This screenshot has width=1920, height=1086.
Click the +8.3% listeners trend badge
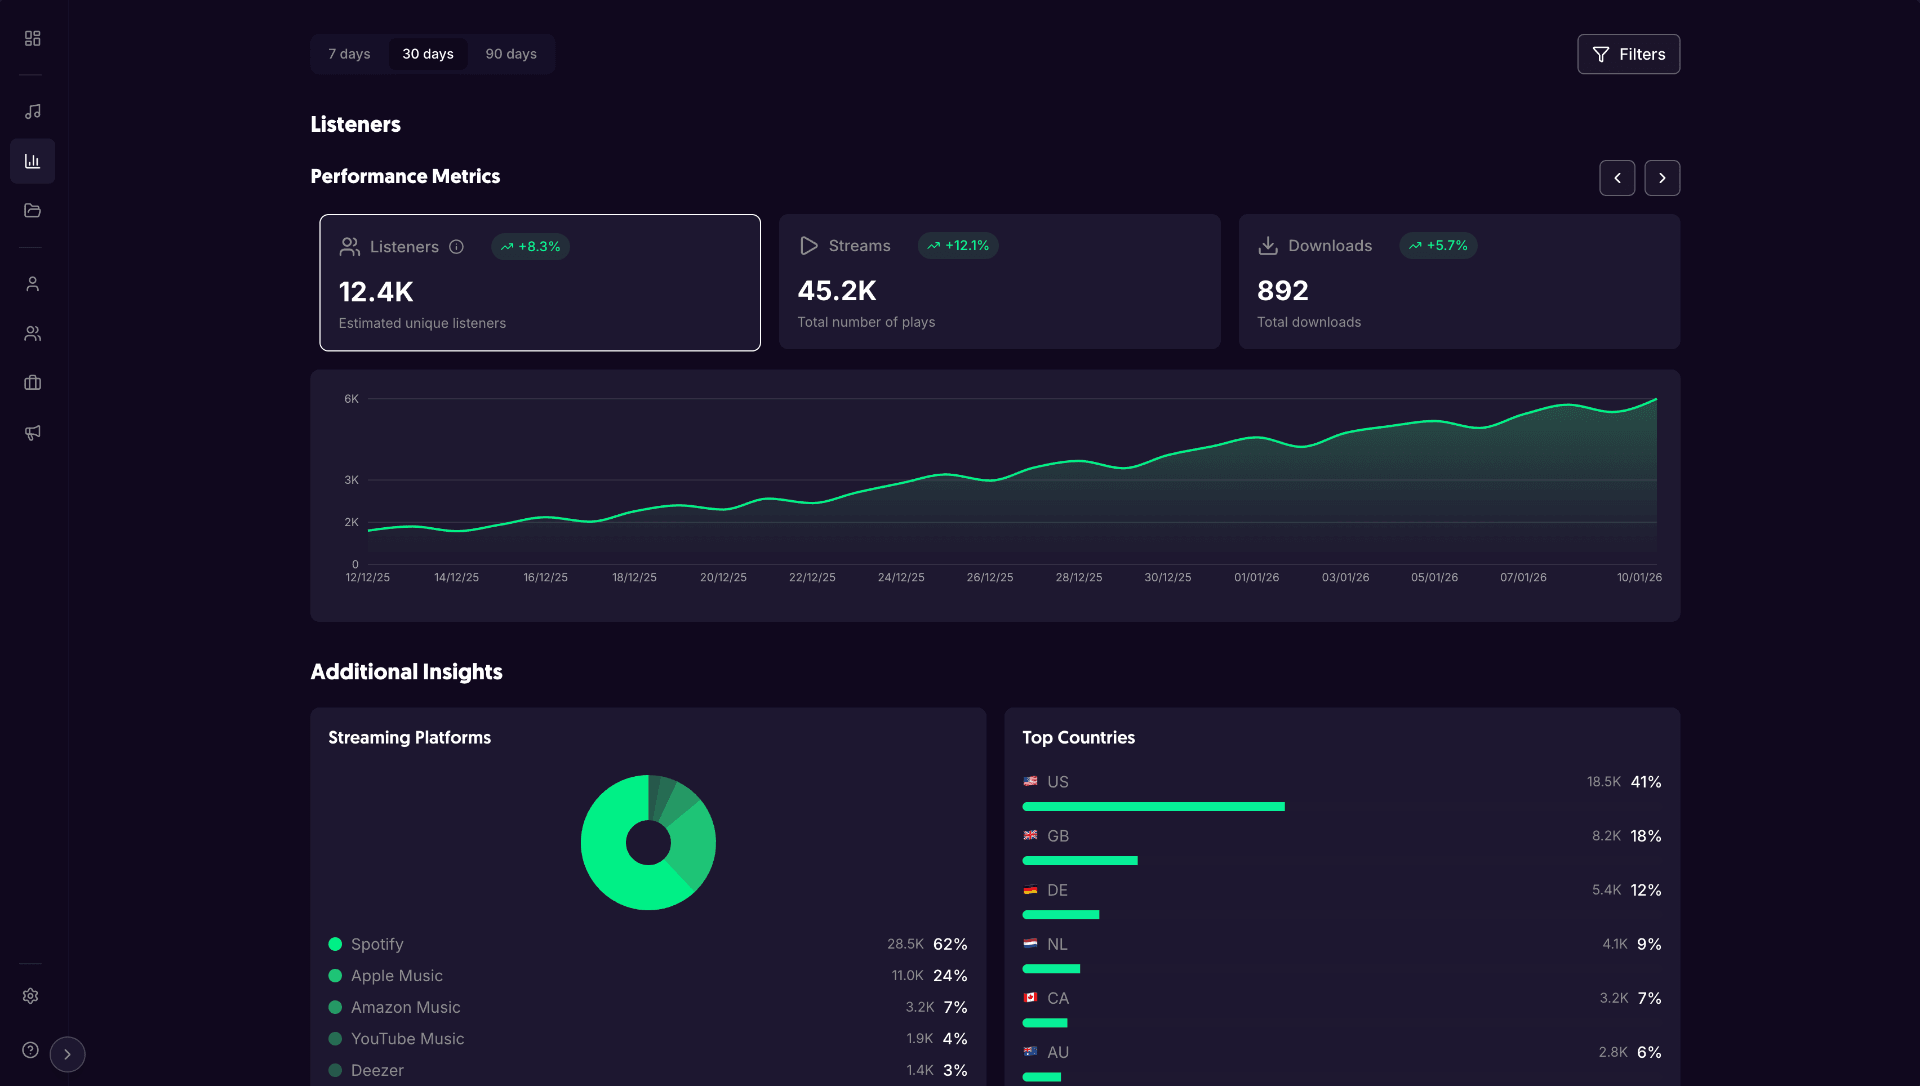[531, 247]
